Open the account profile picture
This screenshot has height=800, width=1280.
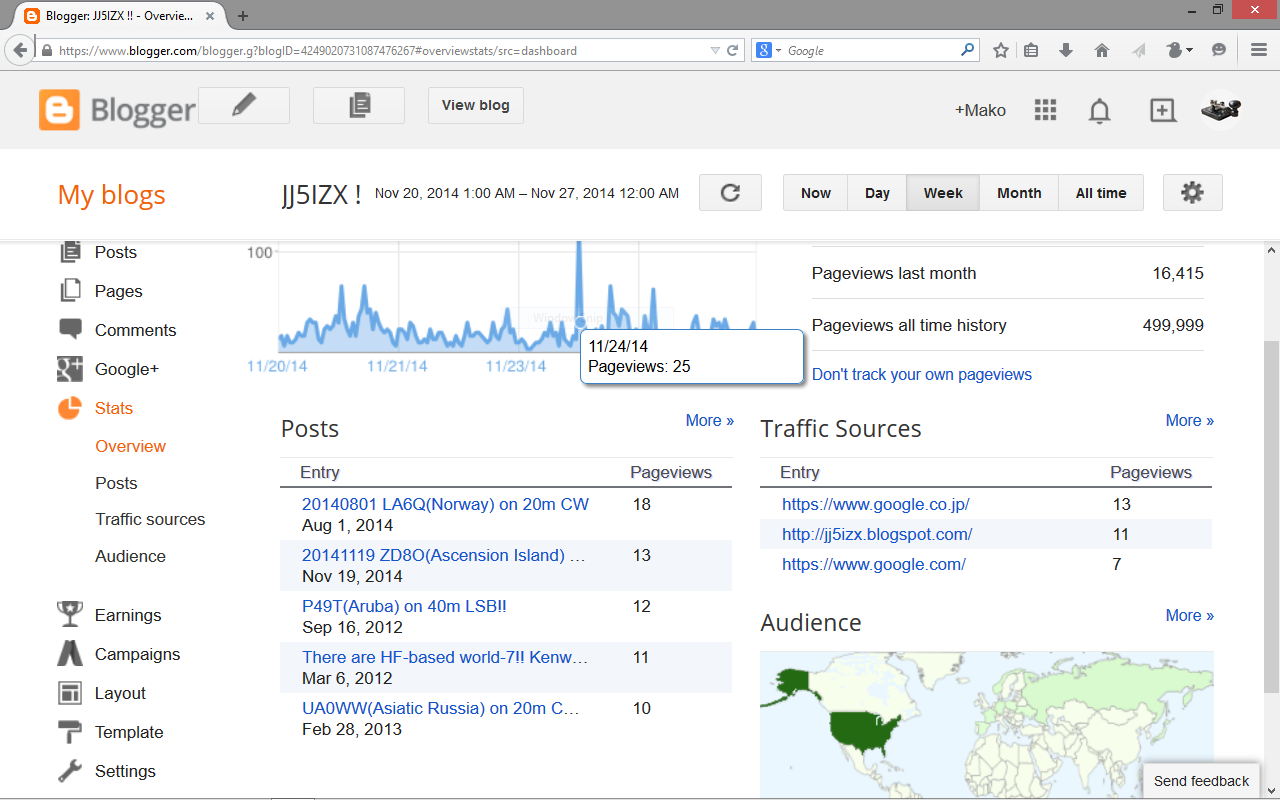pos(1221,109)
